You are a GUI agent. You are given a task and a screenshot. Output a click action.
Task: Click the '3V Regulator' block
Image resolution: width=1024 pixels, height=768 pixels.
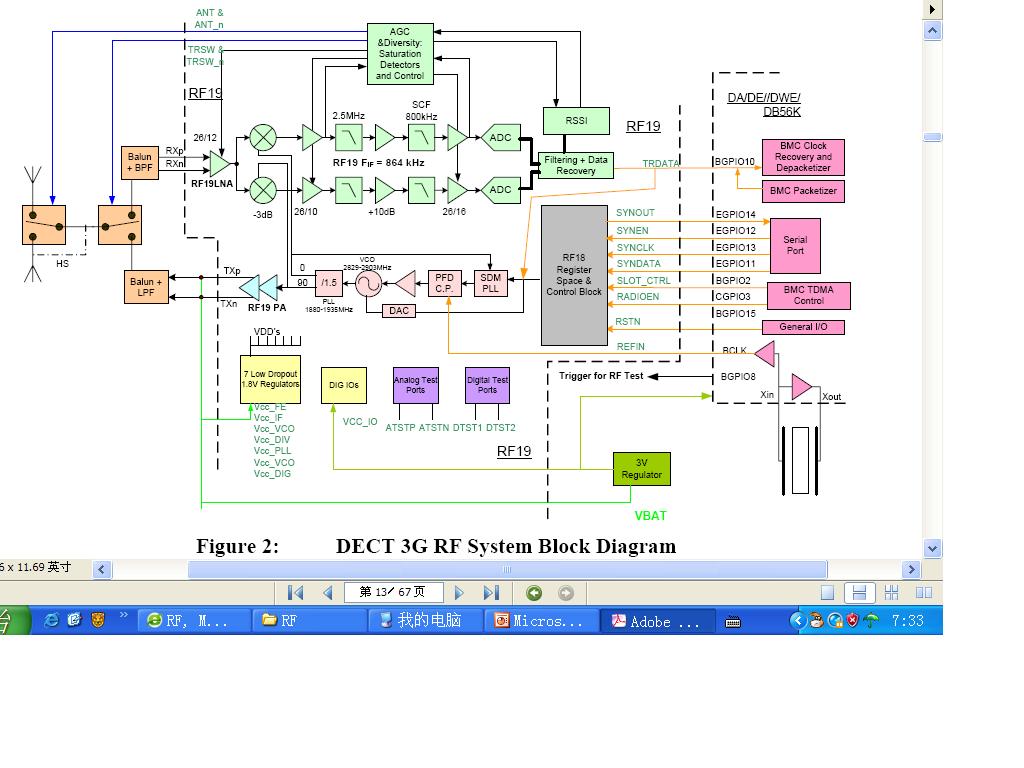pos(641,469)
